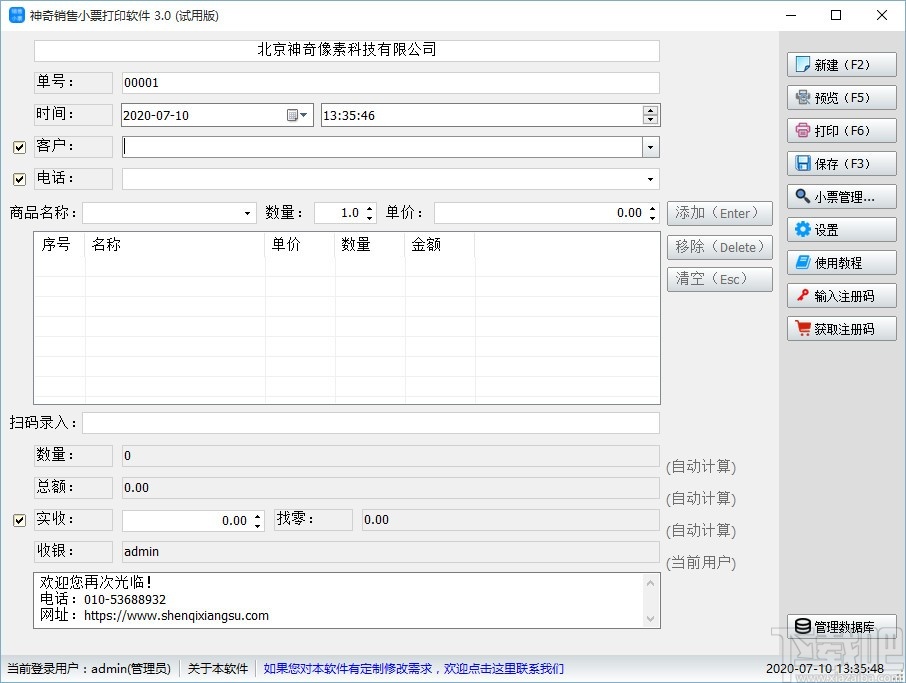Click 获取注册码 to get a registration code
906x683 pixels.
(841, 329)
